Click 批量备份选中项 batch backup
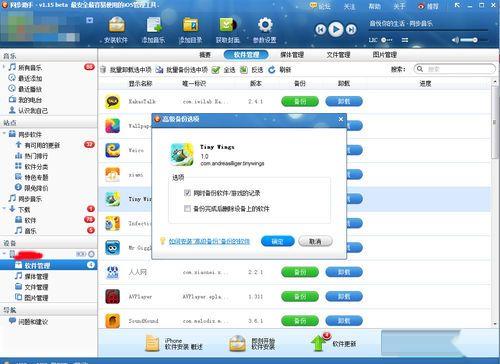 point(182,70)
